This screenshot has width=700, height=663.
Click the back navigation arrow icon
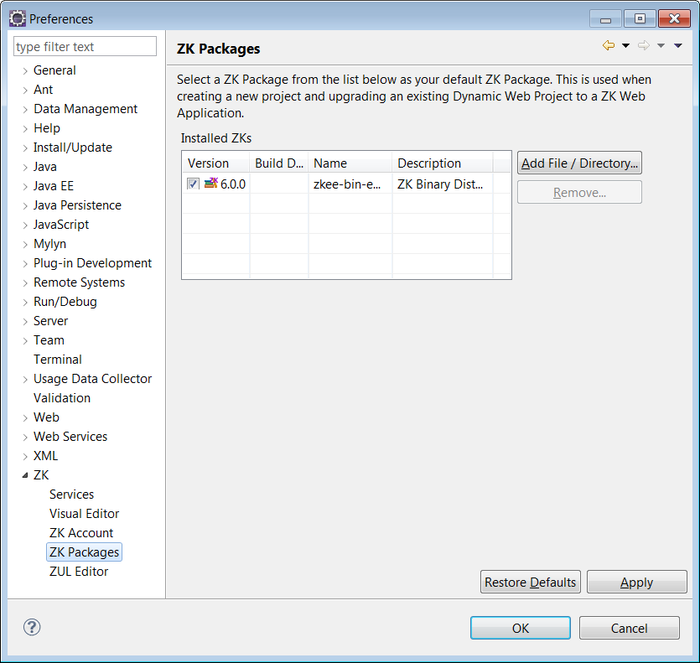[608, 45]
